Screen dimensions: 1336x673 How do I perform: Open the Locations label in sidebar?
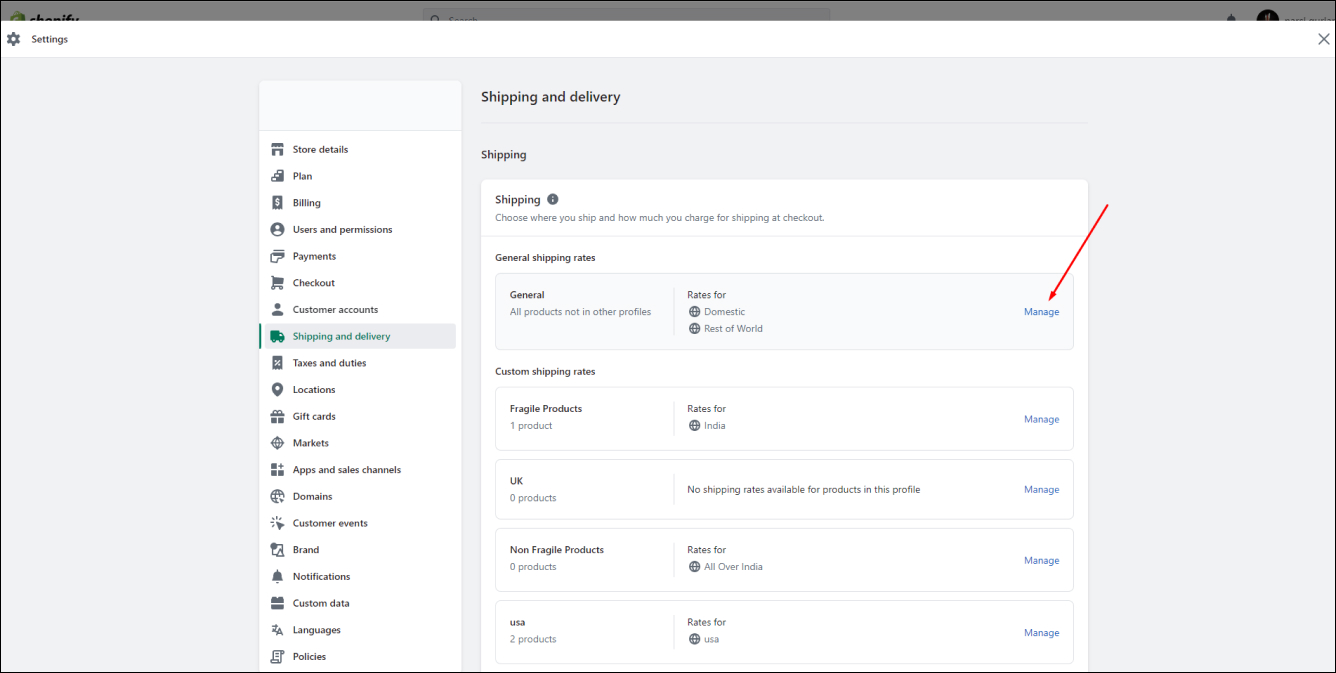tap(314, 390)
